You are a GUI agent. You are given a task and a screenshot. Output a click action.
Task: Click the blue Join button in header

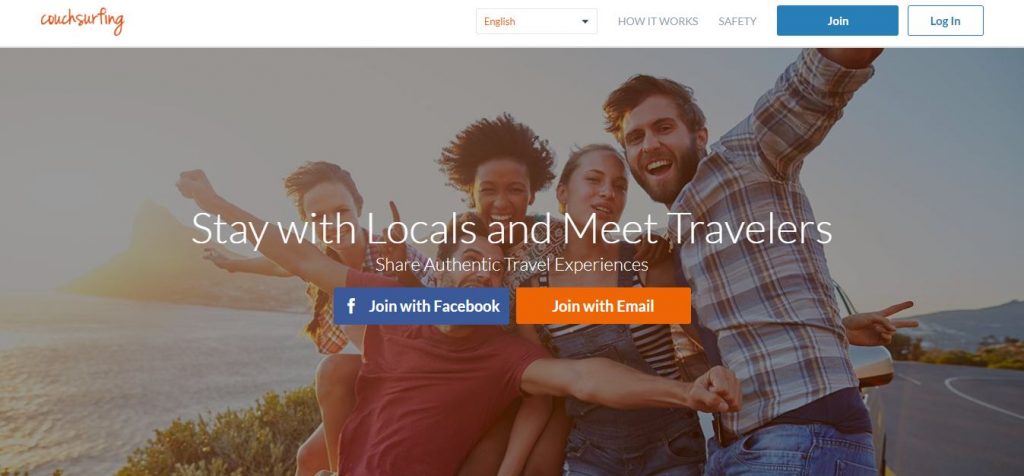837,21
